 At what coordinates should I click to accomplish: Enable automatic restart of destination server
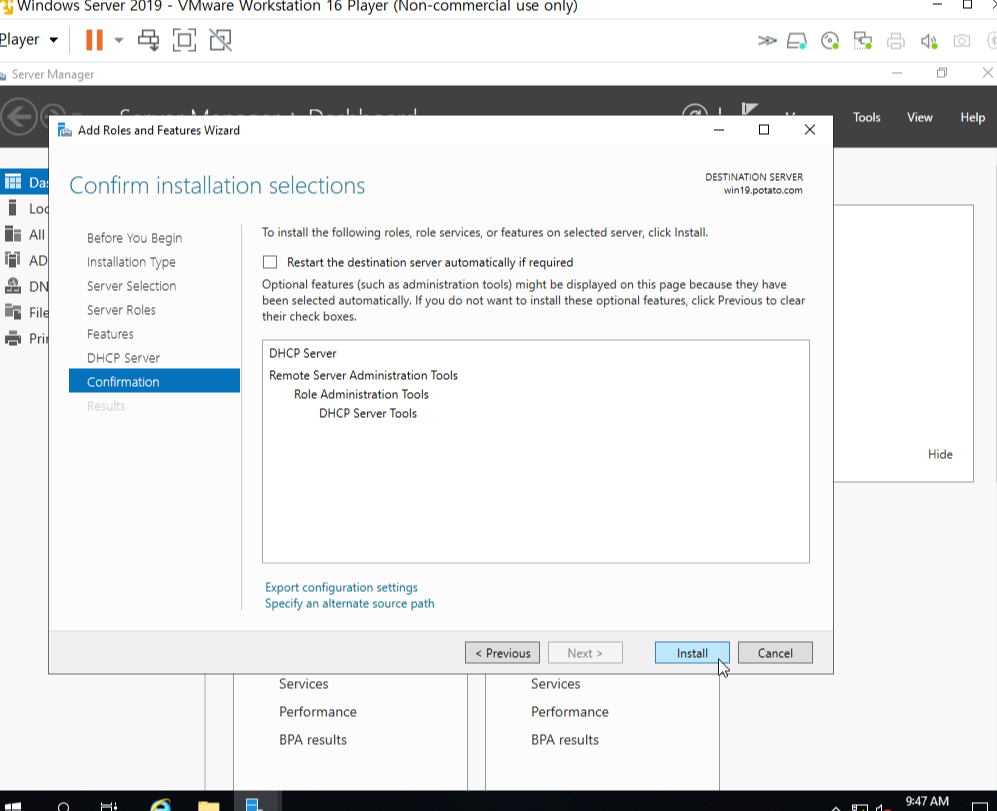(270, 262)
